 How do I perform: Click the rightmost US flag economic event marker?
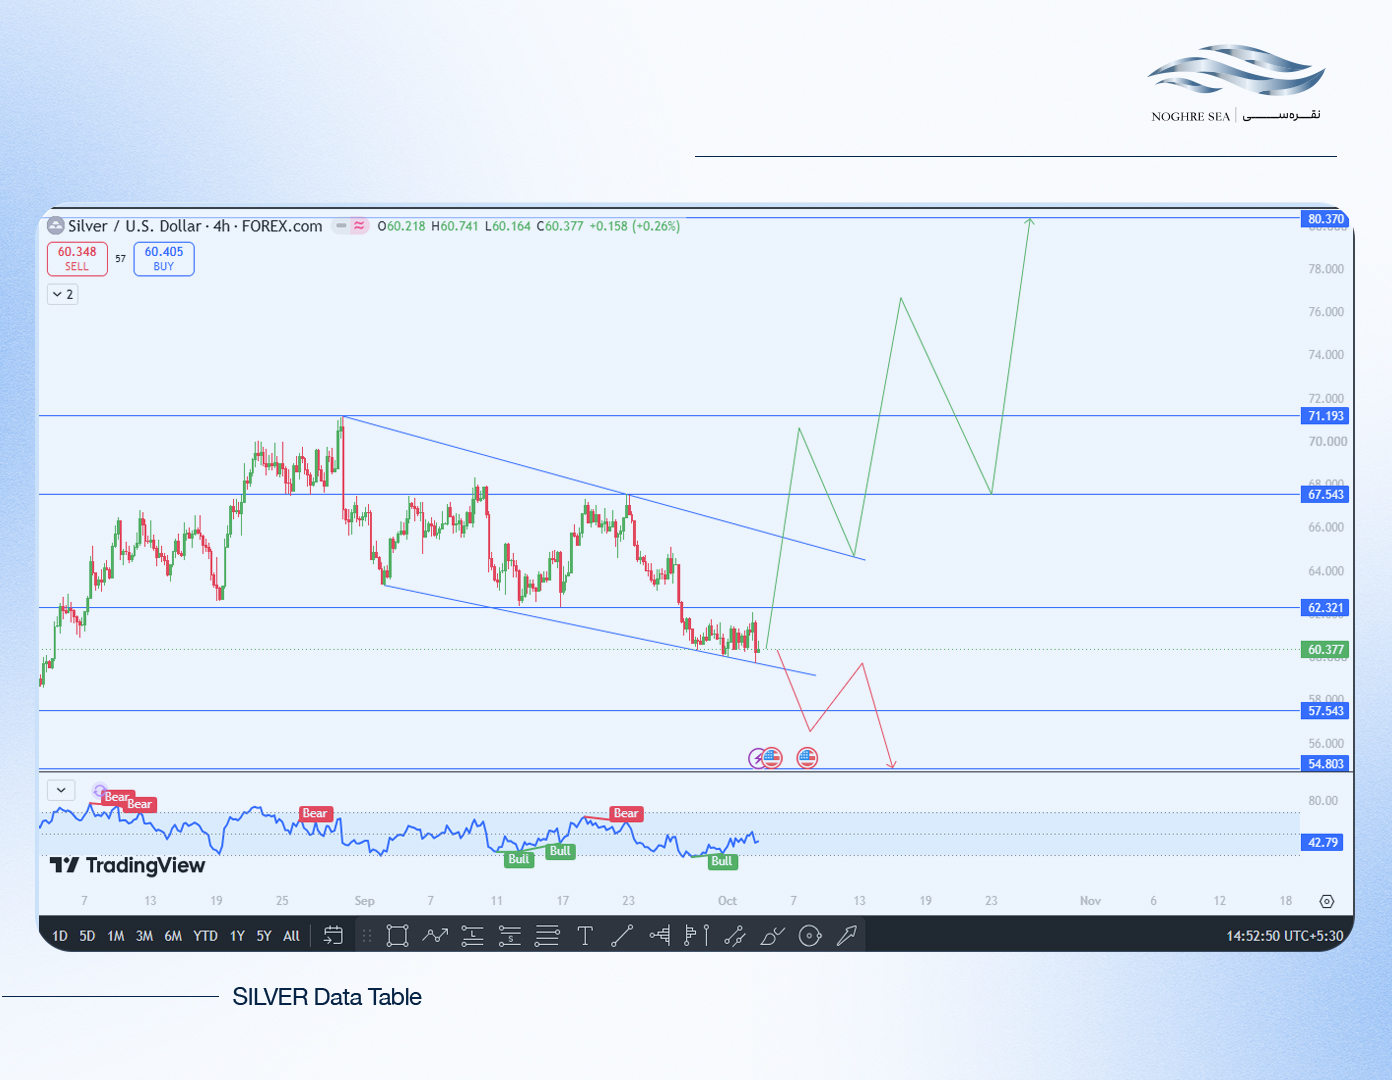(807, 758)
